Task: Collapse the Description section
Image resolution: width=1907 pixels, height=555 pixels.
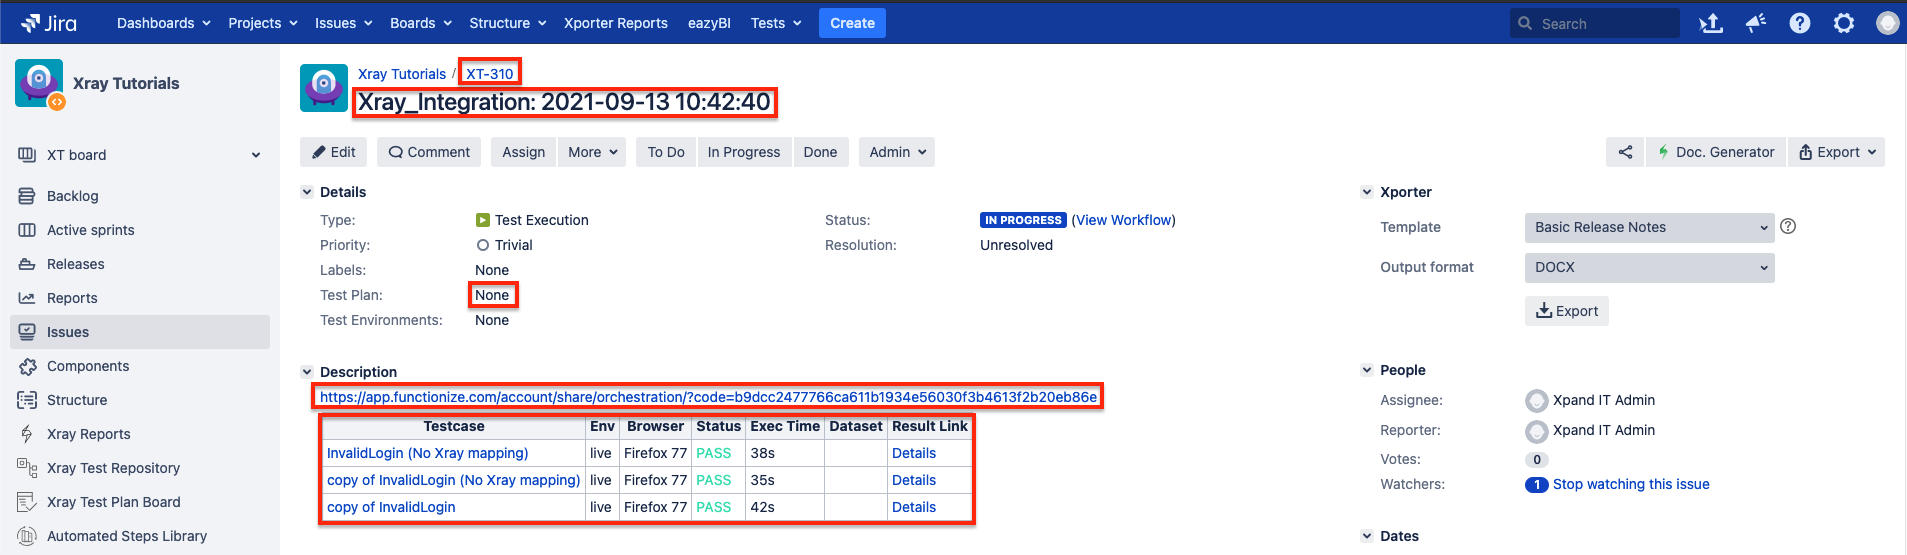Action: (x=307, y=372)
